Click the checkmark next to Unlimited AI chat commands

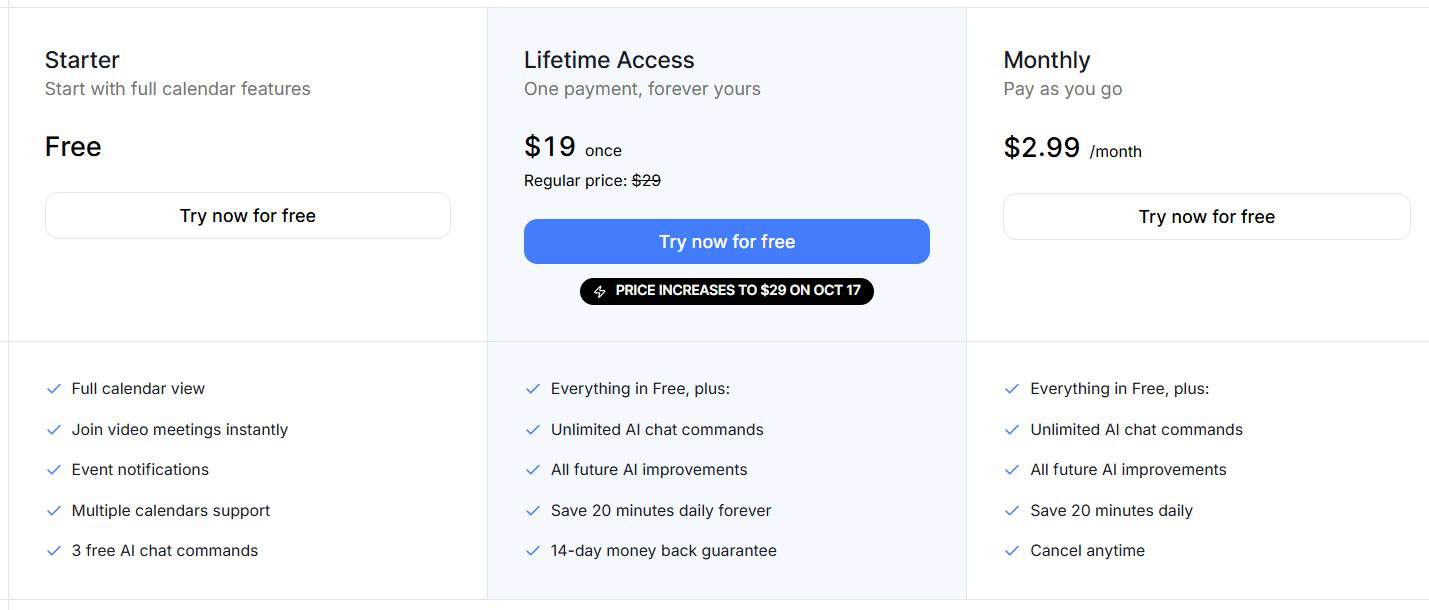(x=532, y=429)
